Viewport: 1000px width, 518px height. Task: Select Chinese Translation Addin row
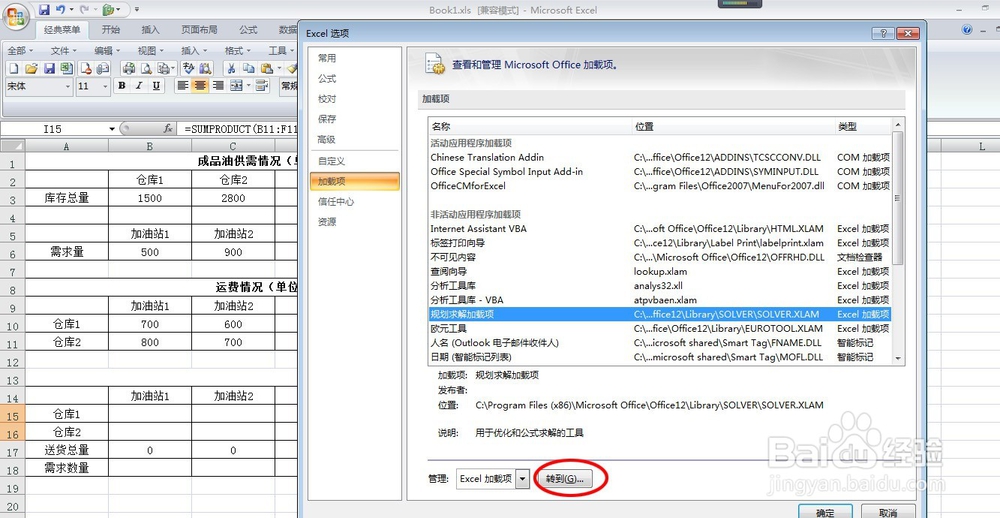tap(659, 157)
